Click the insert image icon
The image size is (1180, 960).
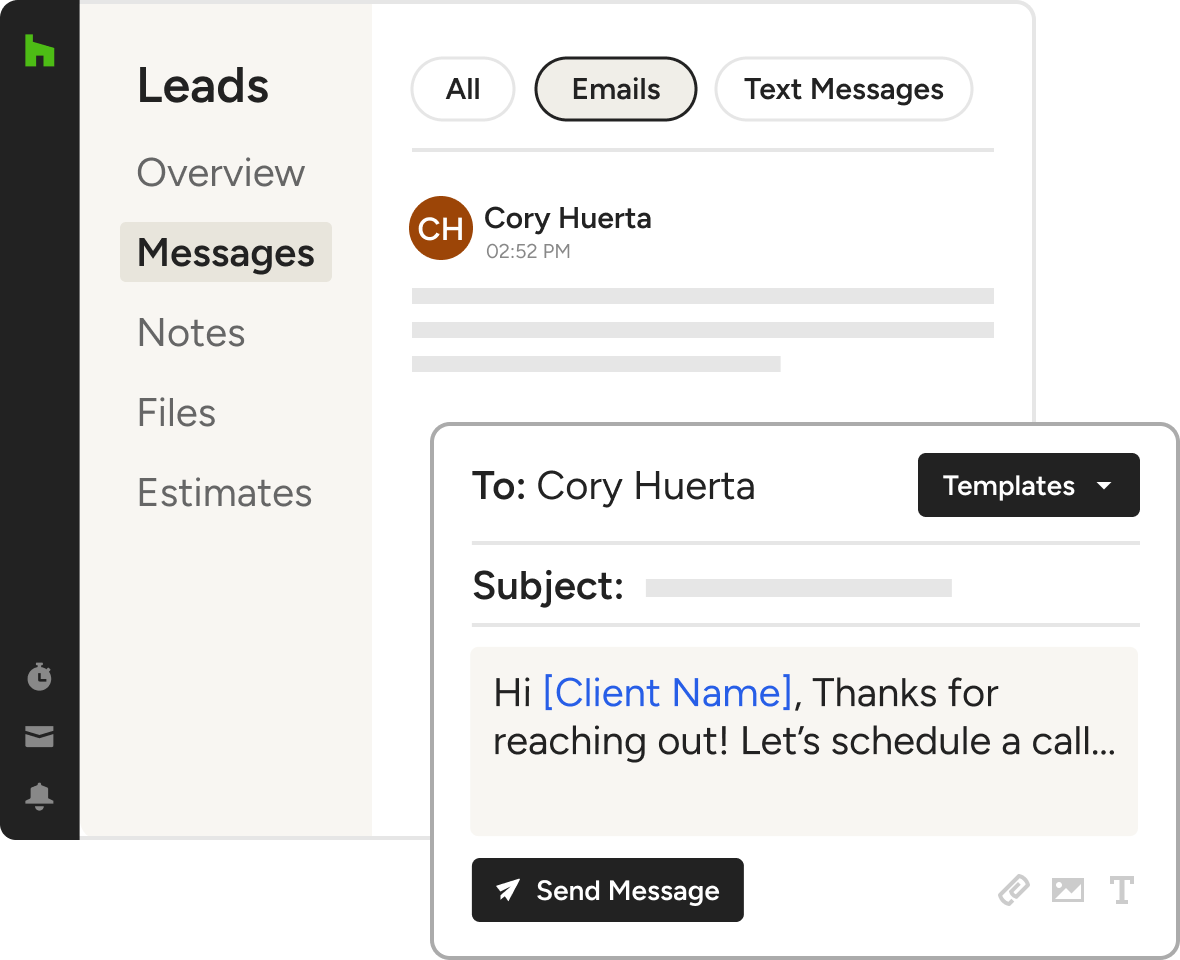pyautogui.click(x=1067, y=890)
